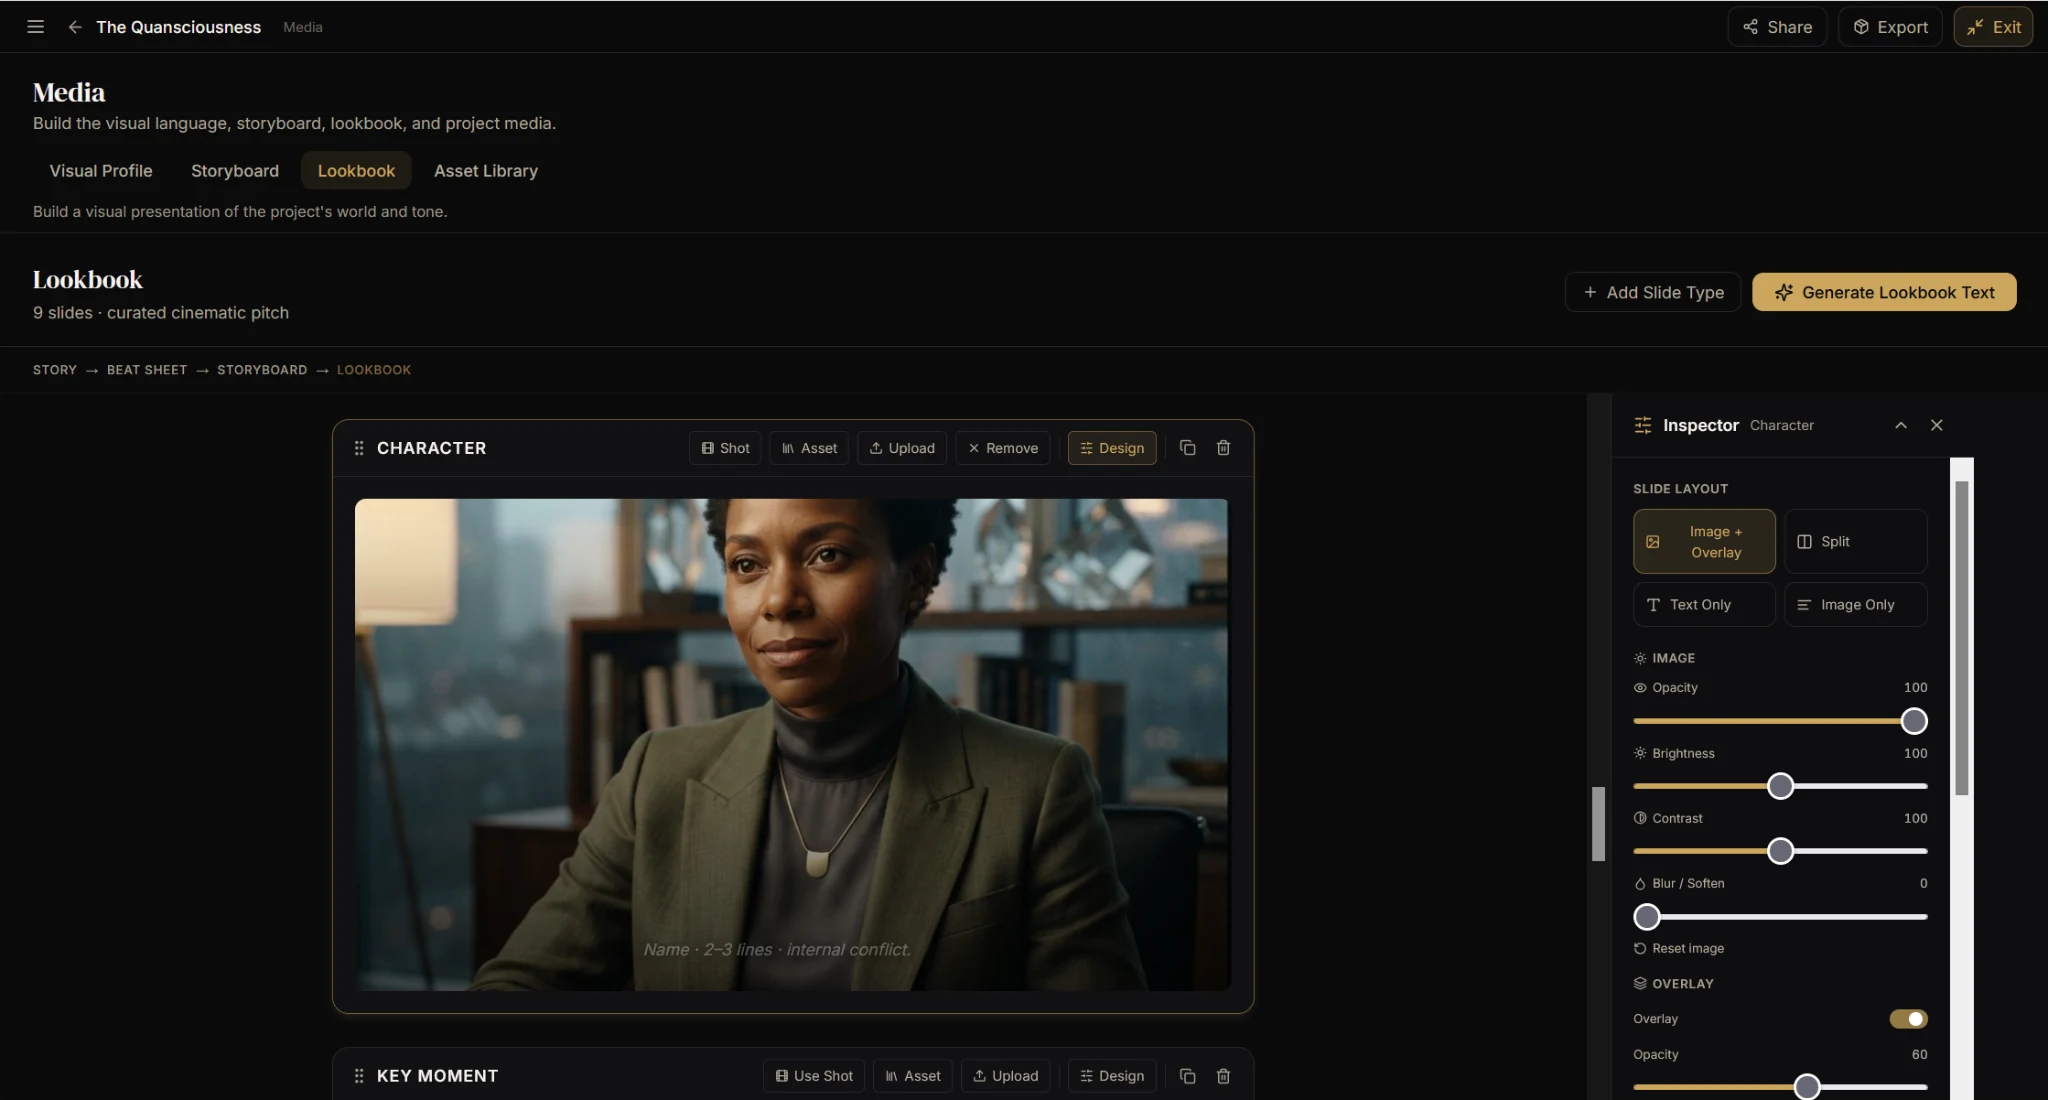2048x1100 pixels.
Task: Click Generate Lookbook Text
Action: 1884,292
